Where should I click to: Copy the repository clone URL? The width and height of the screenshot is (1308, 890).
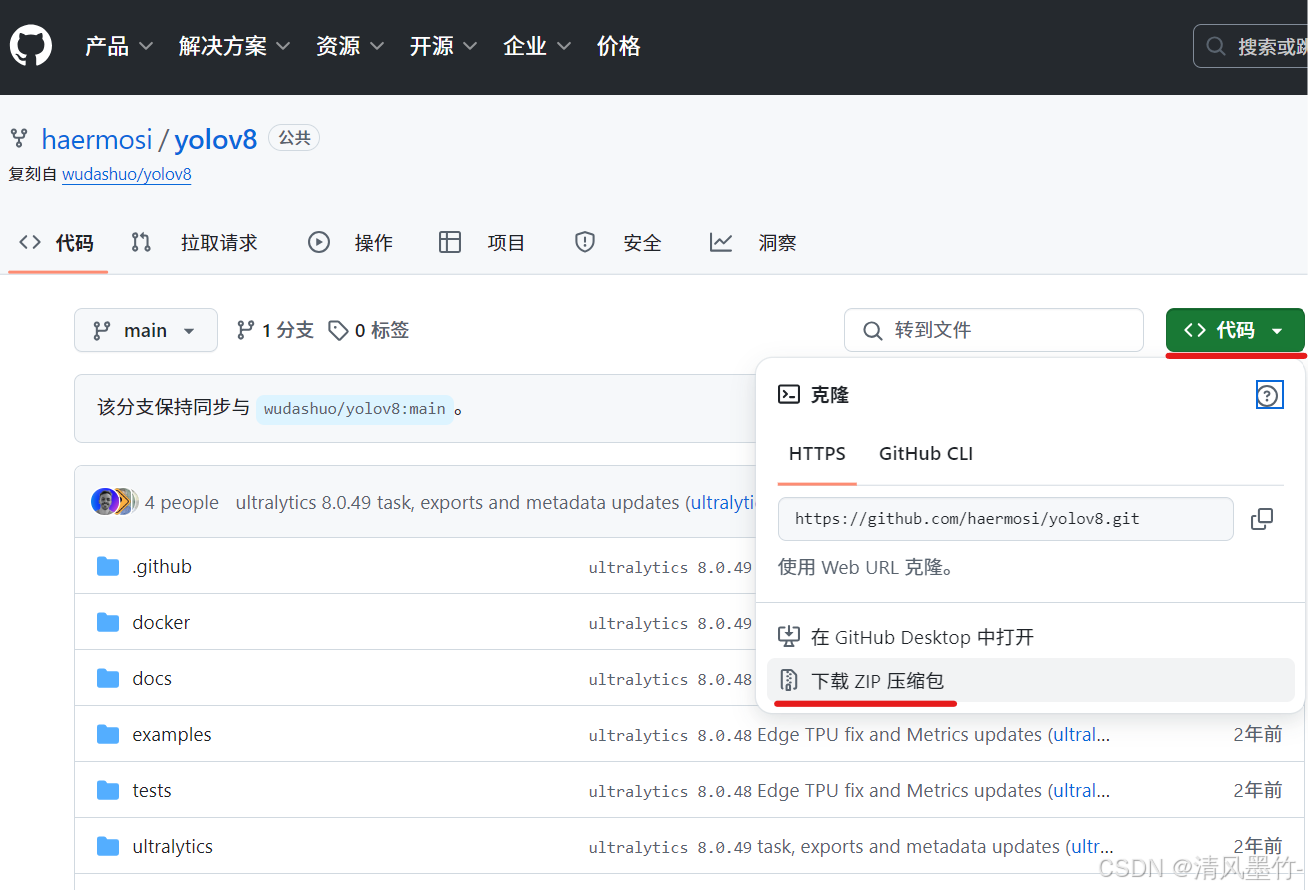coord(1261,518)
